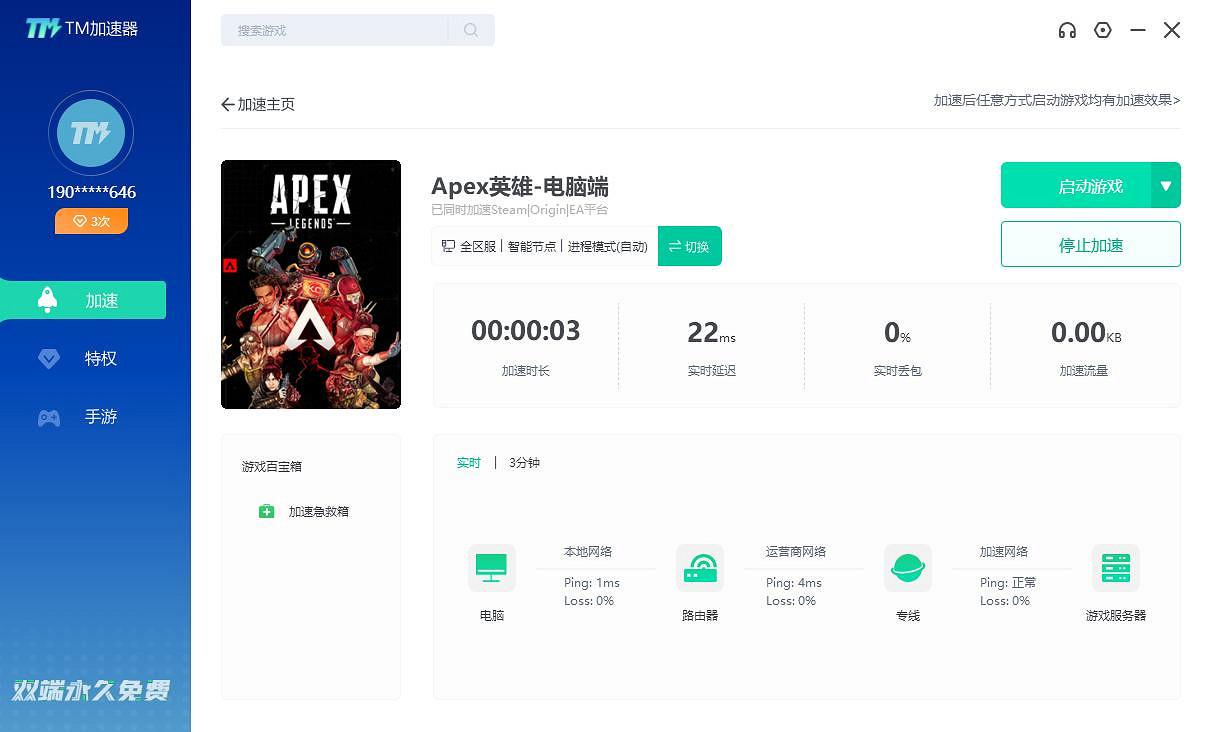The image size is (1208, 732).
Task: Open the 特权 privileges section icon
Action: [x=48, y=358]
